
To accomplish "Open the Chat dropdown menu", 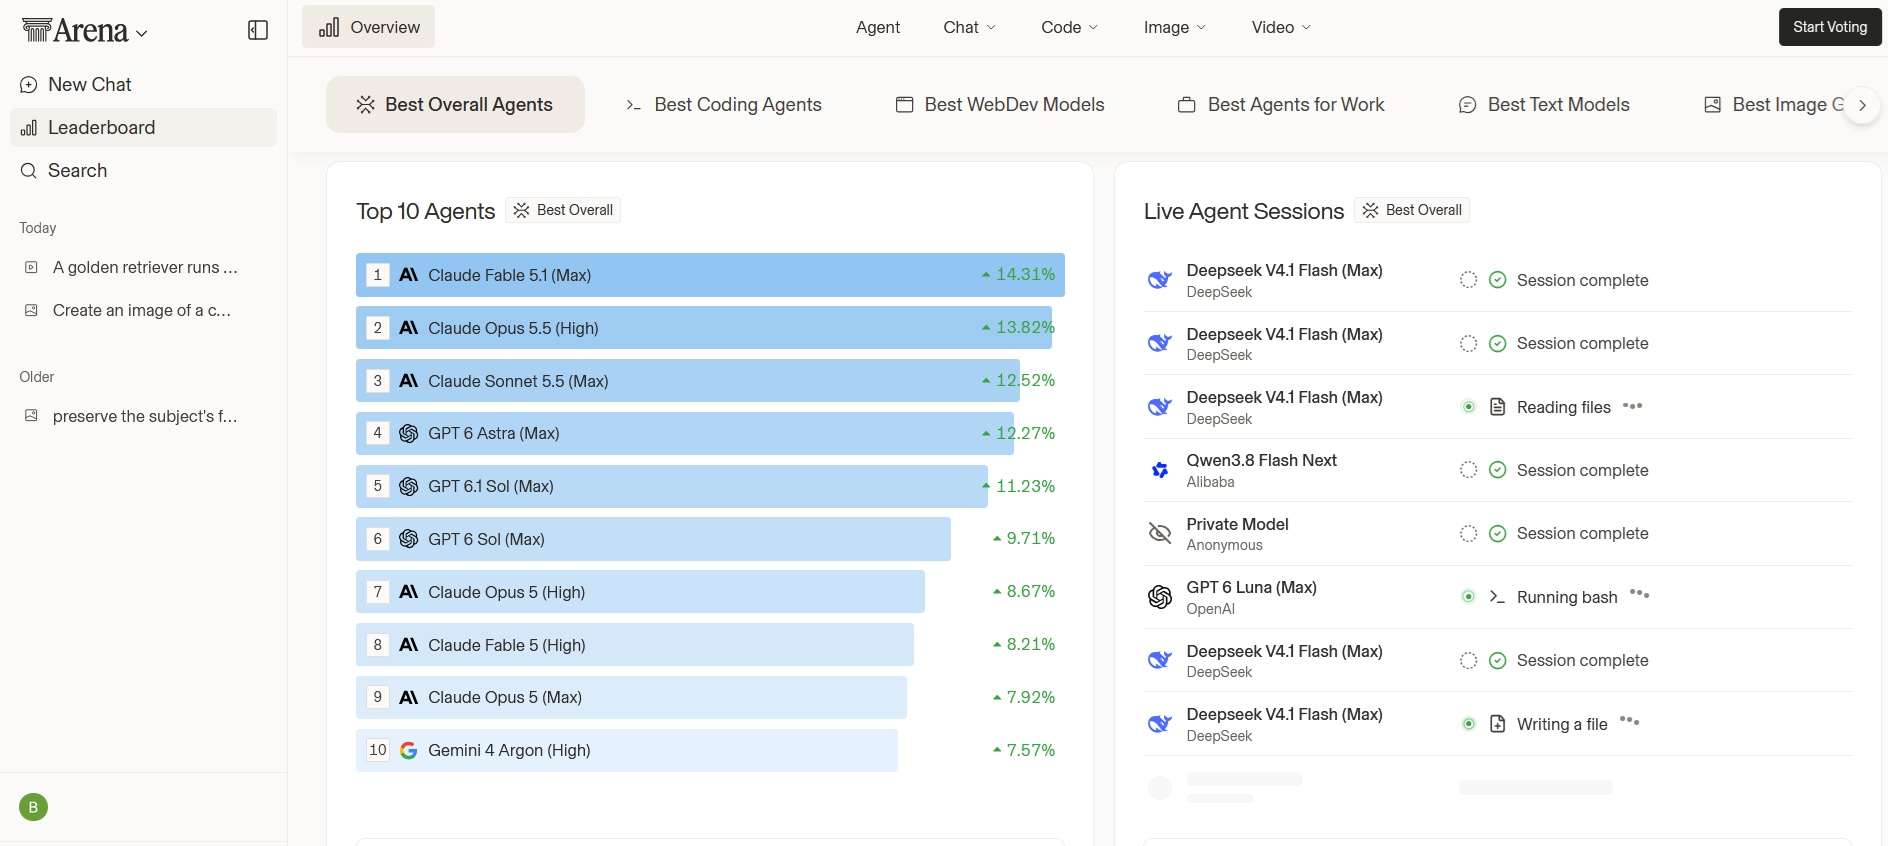I will tap(969, 27).
